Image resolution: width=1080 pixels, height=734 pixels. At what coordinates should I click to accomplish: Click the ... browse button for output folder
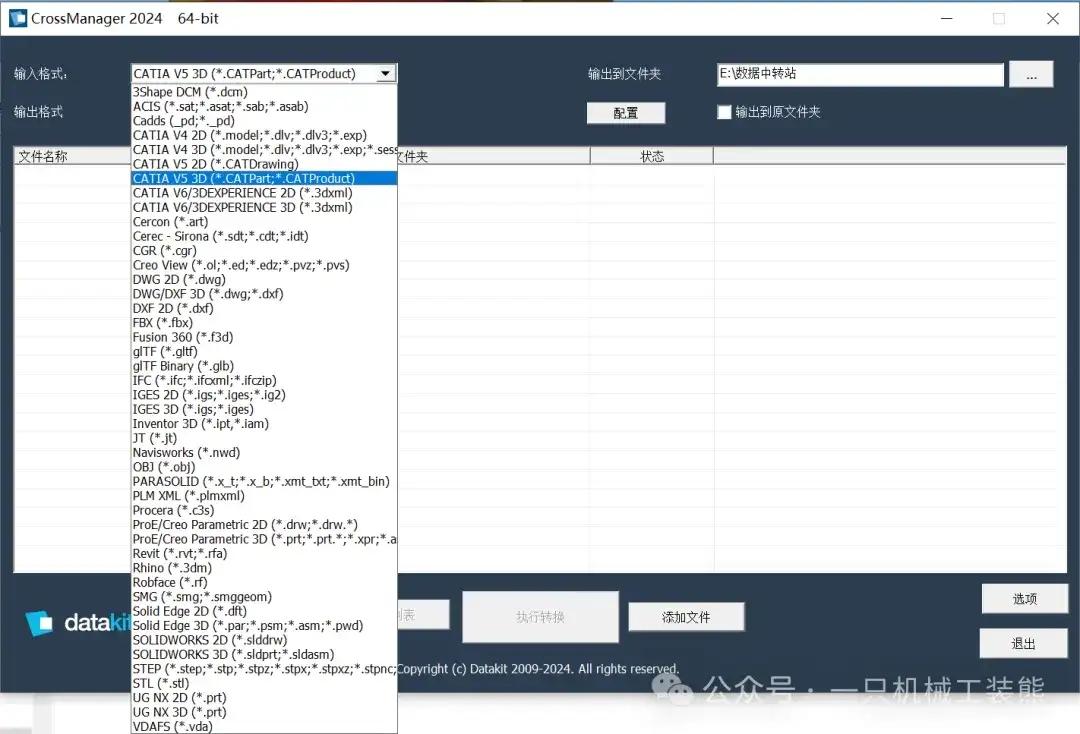1031,74
